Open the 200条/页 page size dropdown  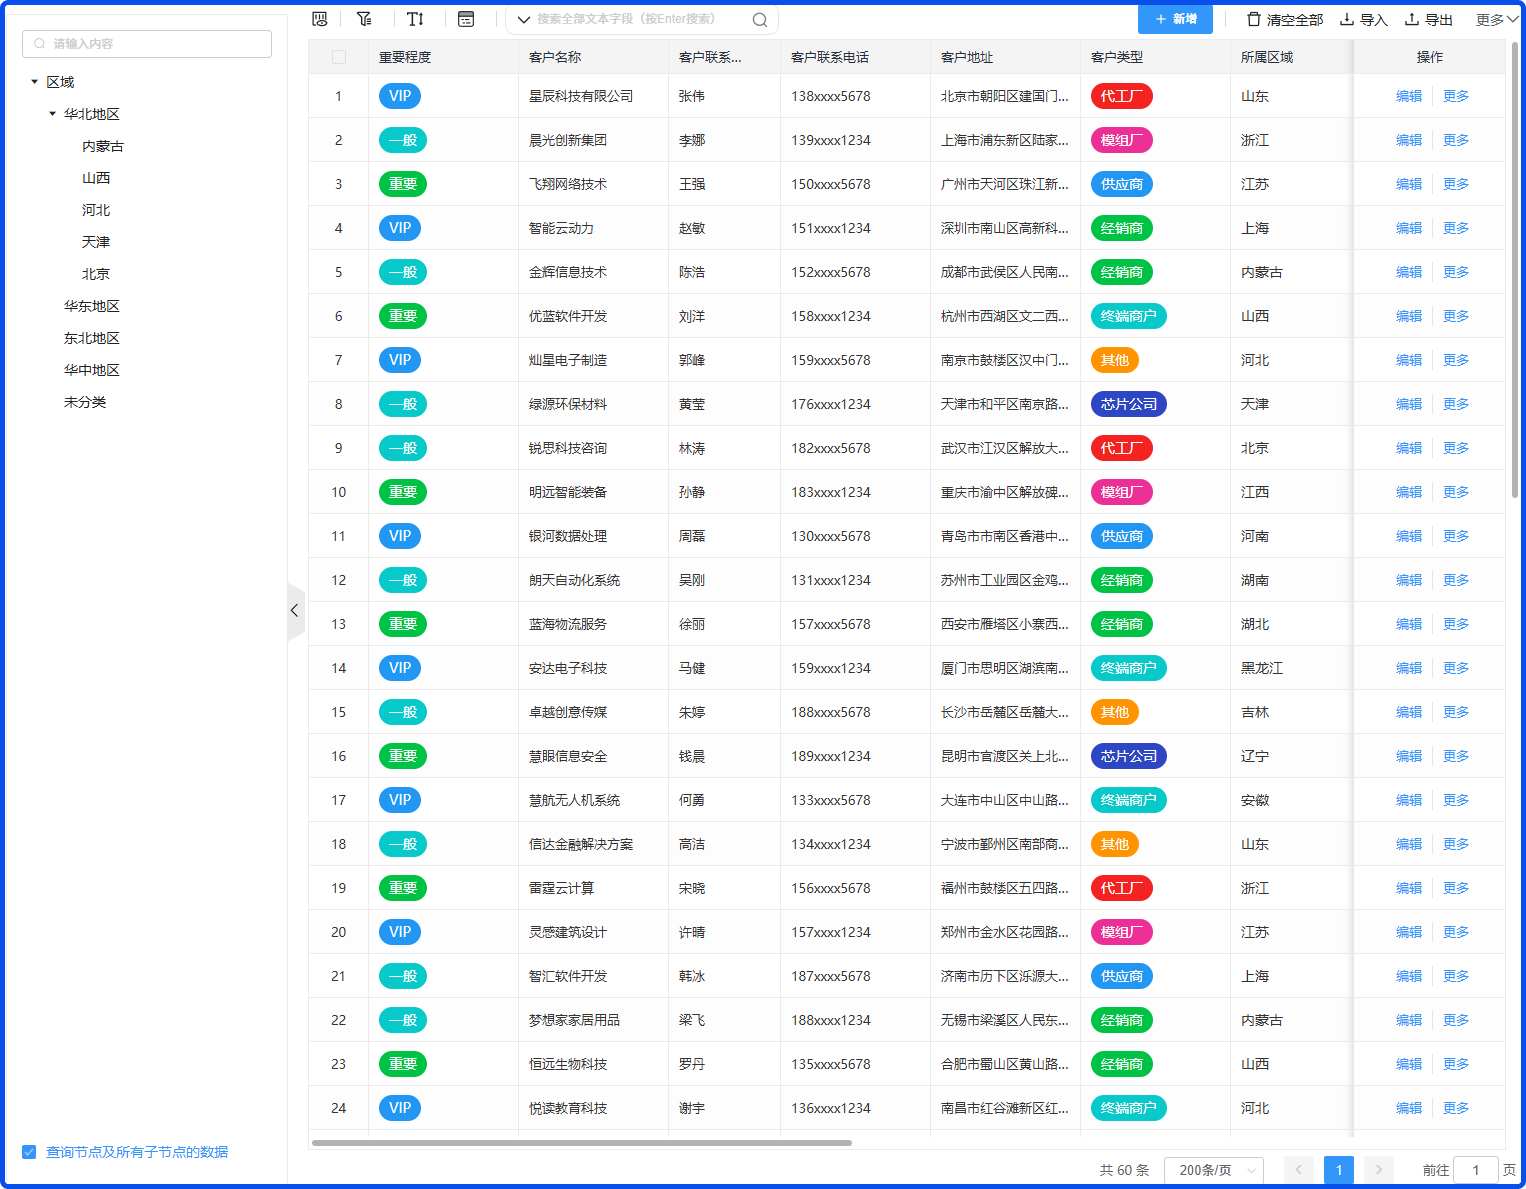pos(1214,1170)
